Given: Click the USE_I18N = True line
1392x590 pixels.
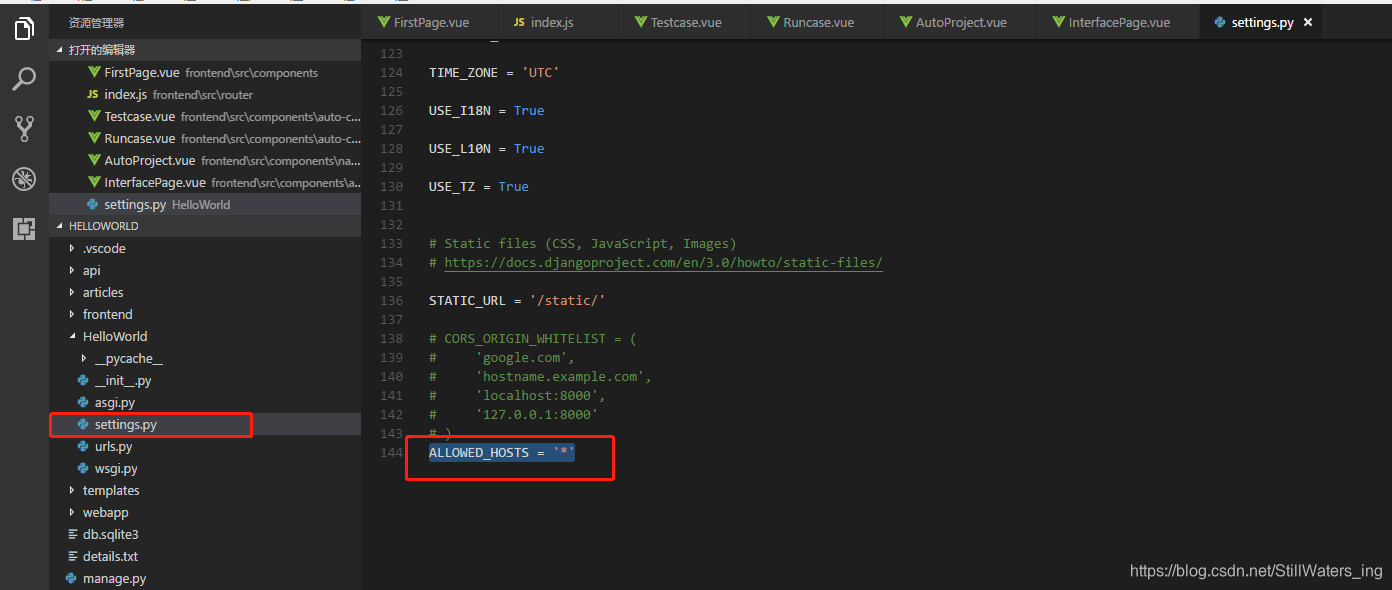Looking at the screenshot, I should pos(486,110).
